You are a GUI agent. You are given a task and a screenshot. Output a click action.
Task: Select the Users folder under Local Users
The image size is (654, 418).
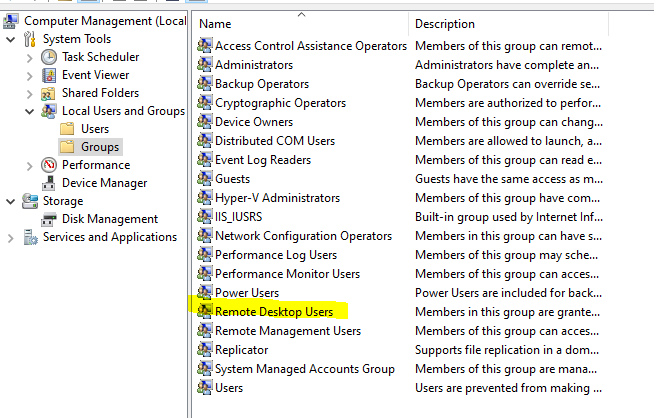[x=95, y=129]
